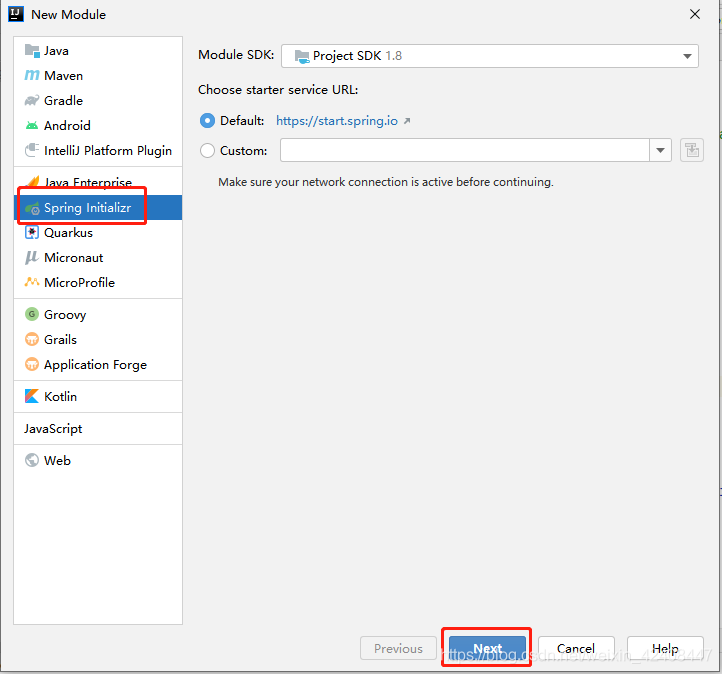
Task: Click the Maven module icon
Action: 32,76
